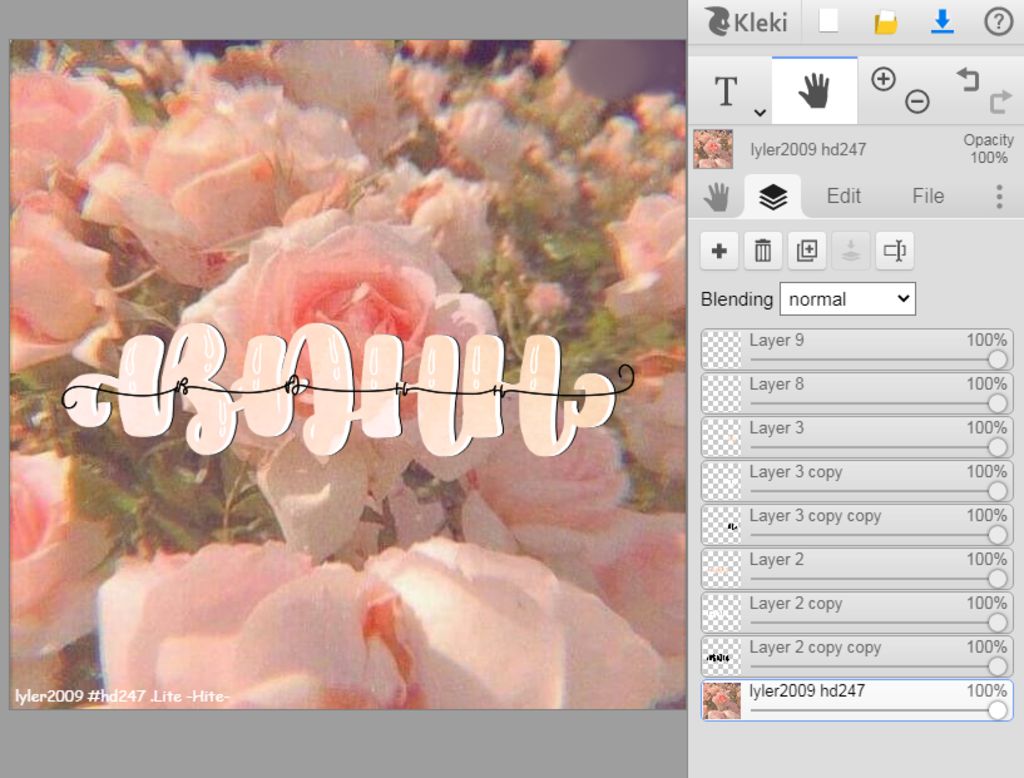Save the image with the download arrow icon
The image size is (1024, 778).
(942, 22)
